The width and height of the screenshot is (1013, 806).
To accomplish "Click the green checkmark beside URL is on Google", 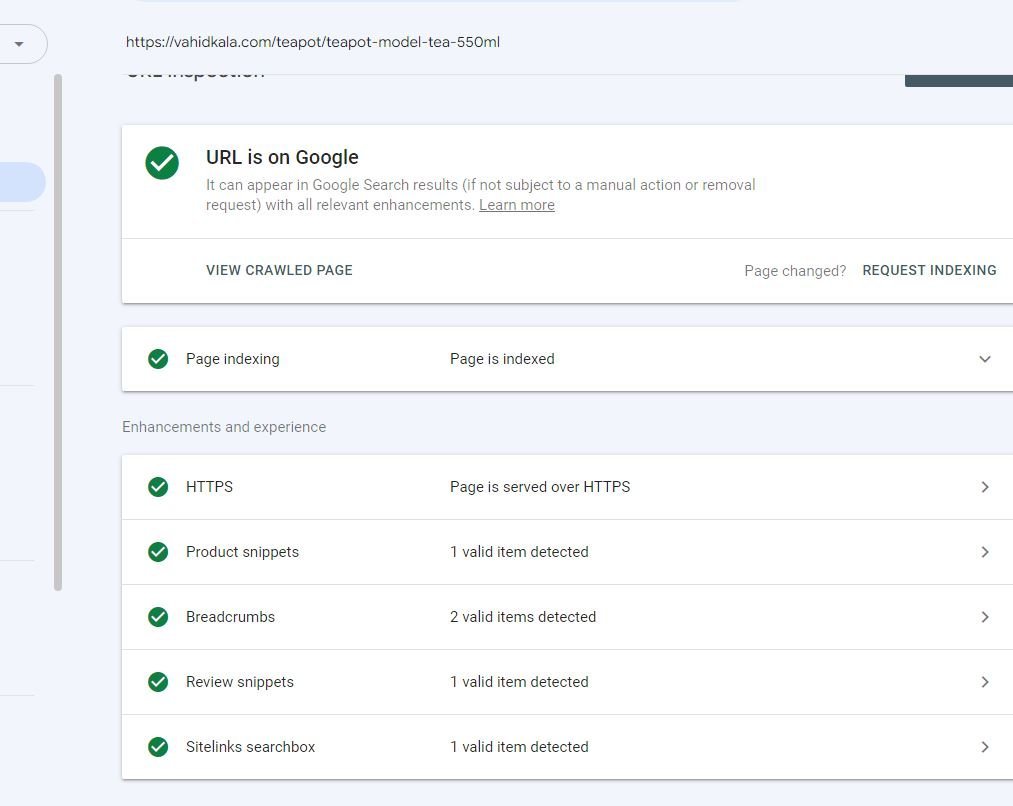I will (162, 163).
